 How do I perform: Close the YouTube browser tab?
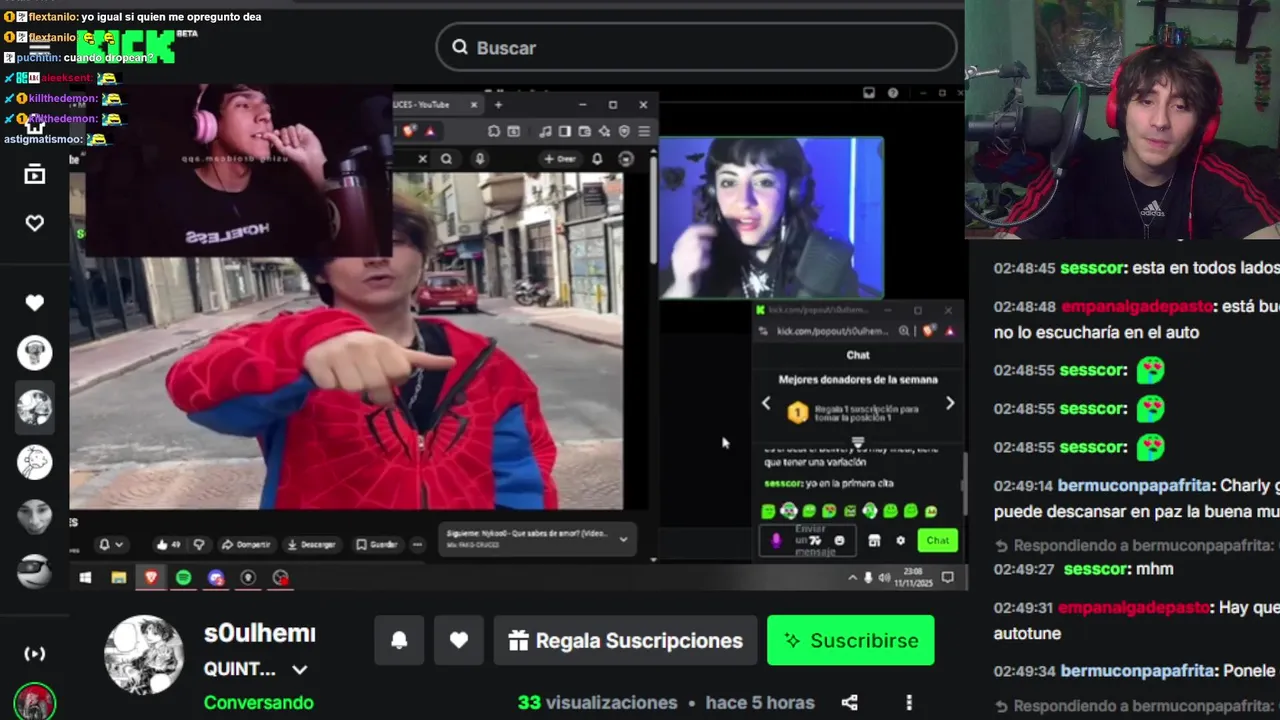(x=474, y=104)
